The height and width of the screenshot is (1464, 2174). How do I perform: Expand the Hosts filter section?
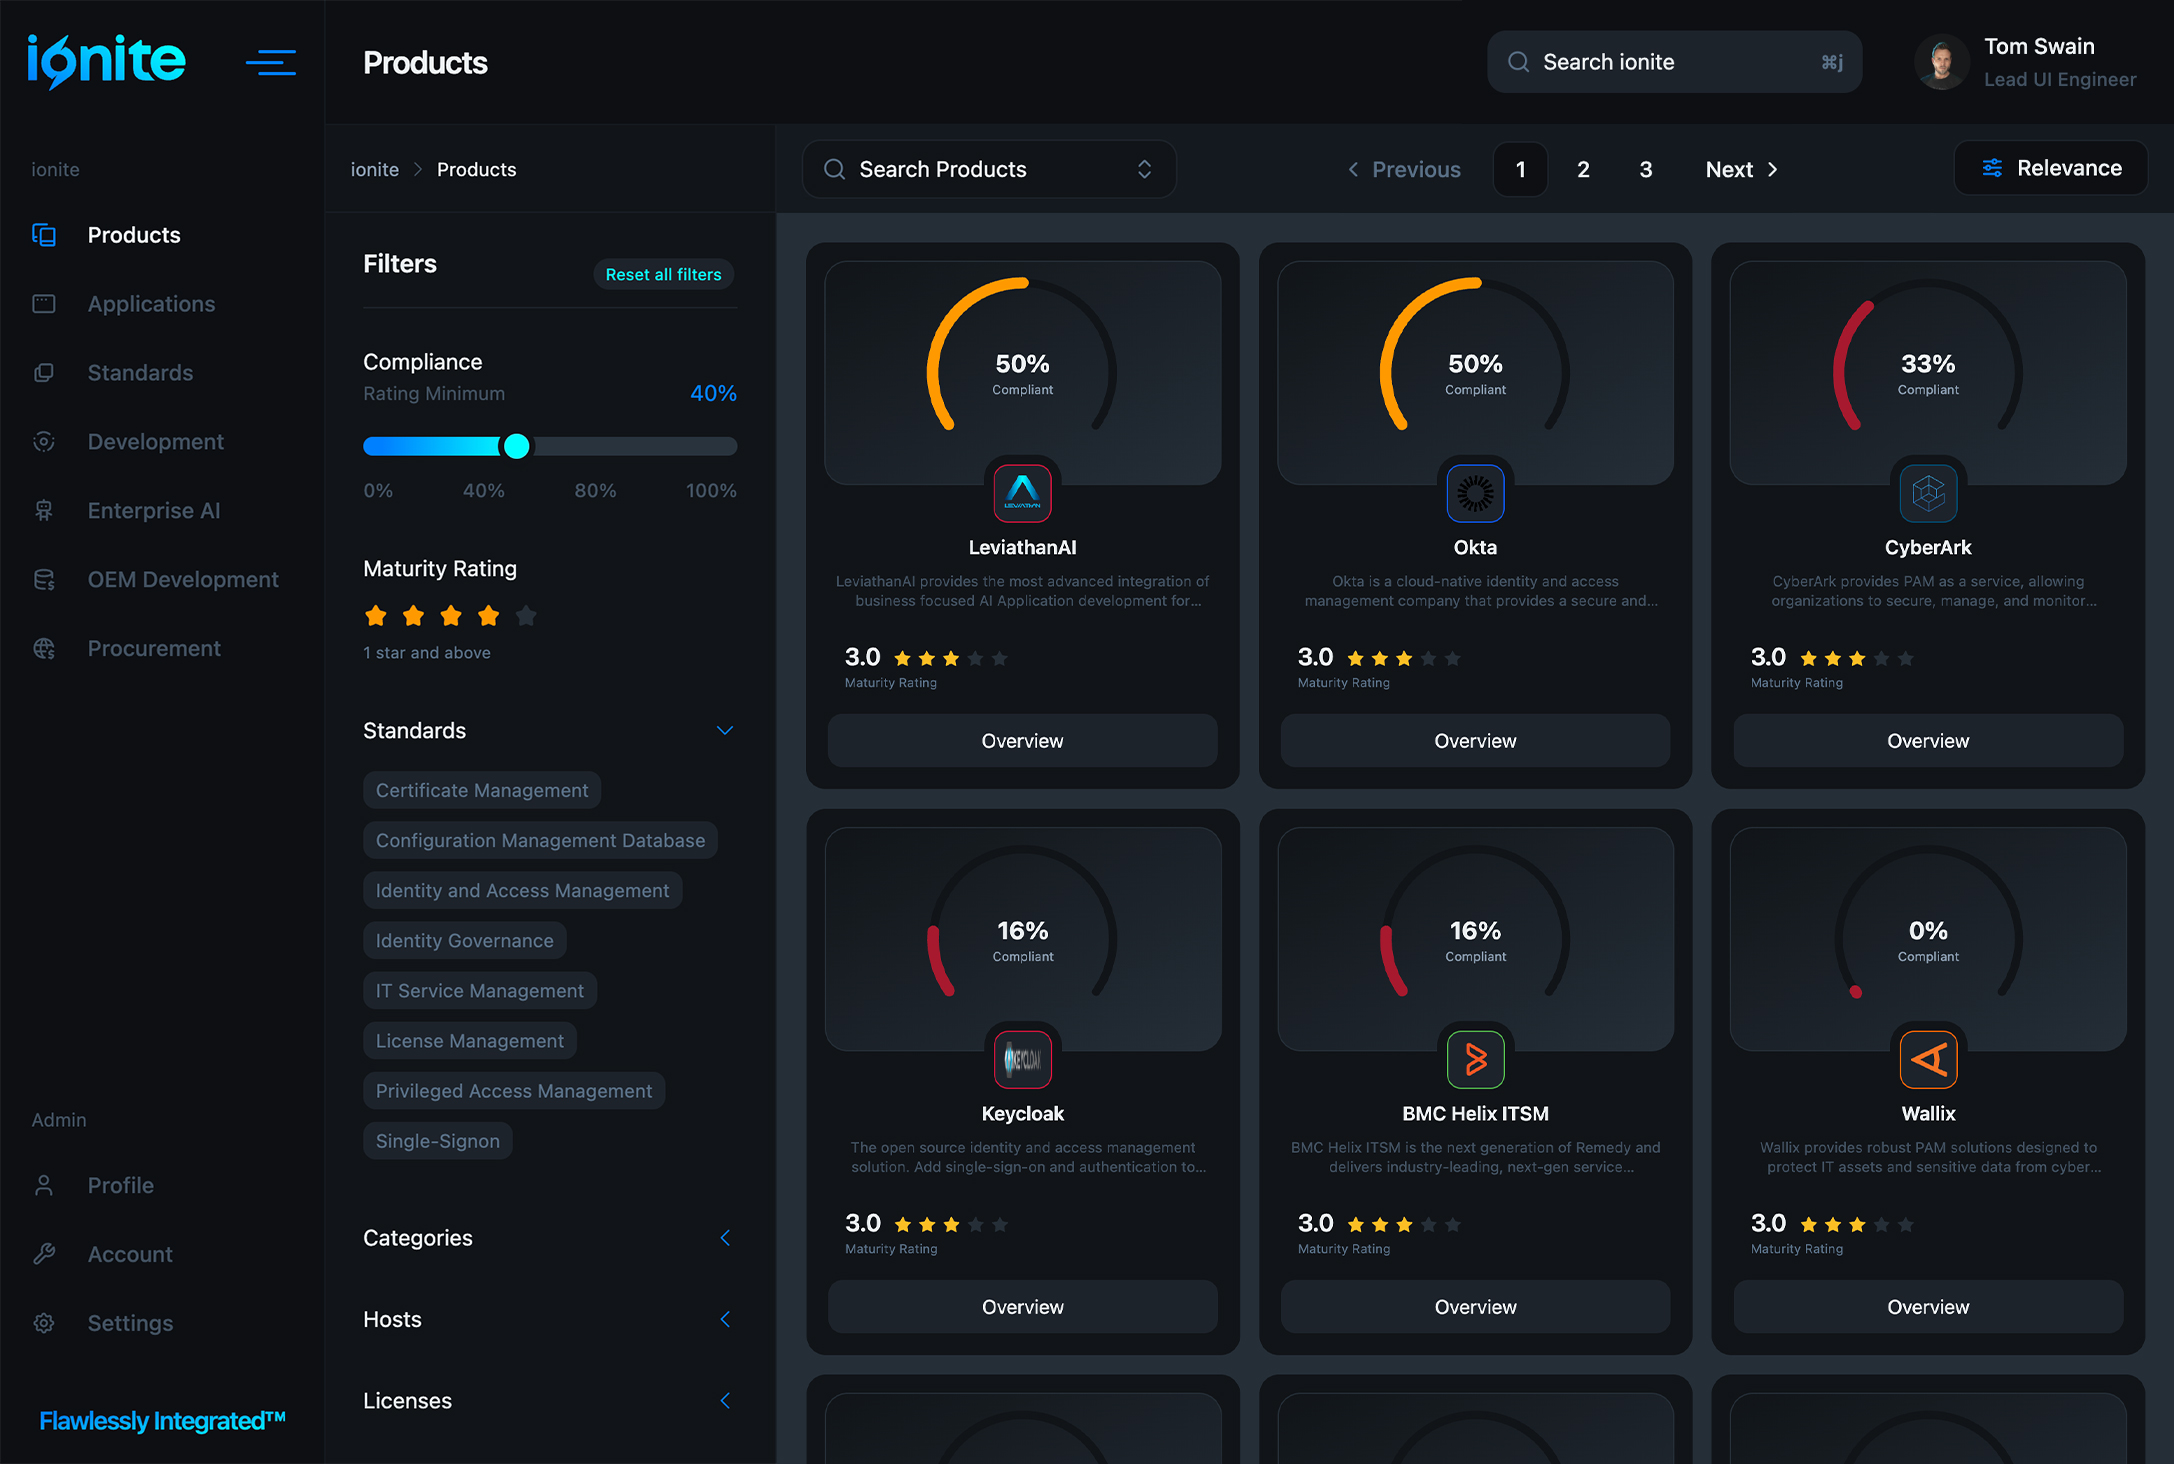click(725, 1319)
